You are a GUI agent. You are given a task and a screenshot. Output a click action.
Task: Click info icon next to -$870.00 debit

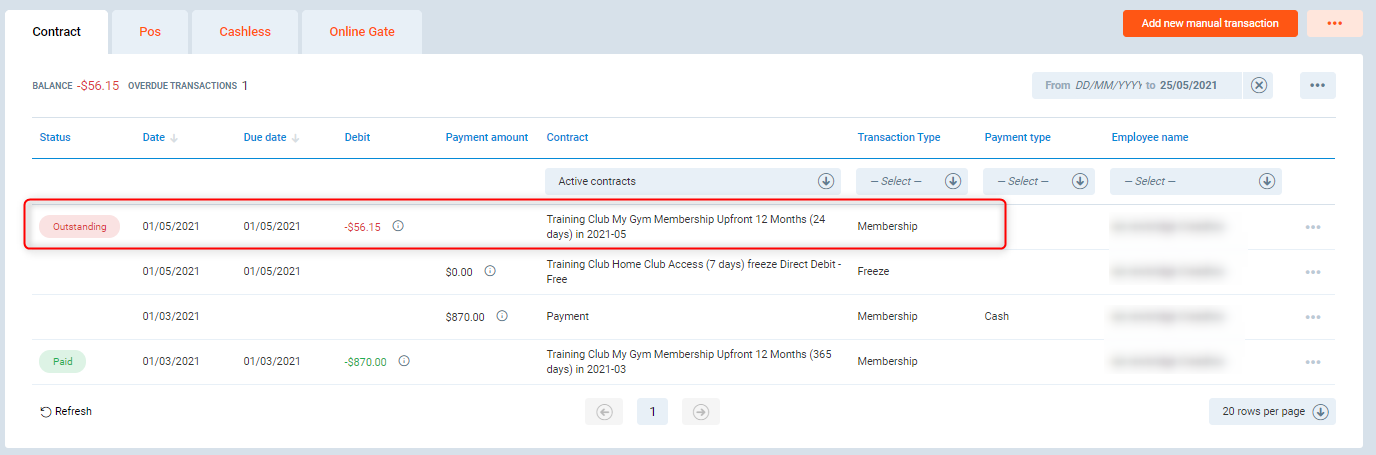tap(404, 361)
